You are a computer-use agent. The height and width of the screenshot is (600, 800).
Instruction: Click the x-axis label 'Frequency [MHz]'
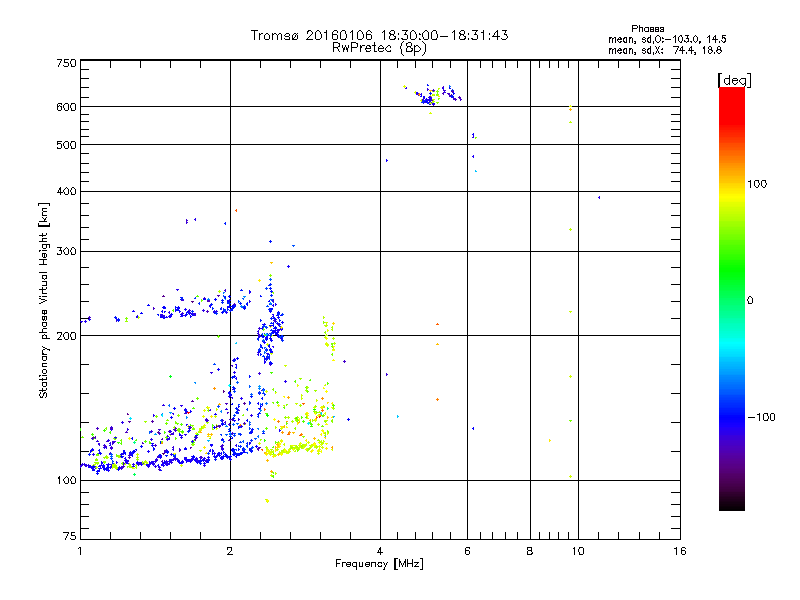(x=379, y=564)
